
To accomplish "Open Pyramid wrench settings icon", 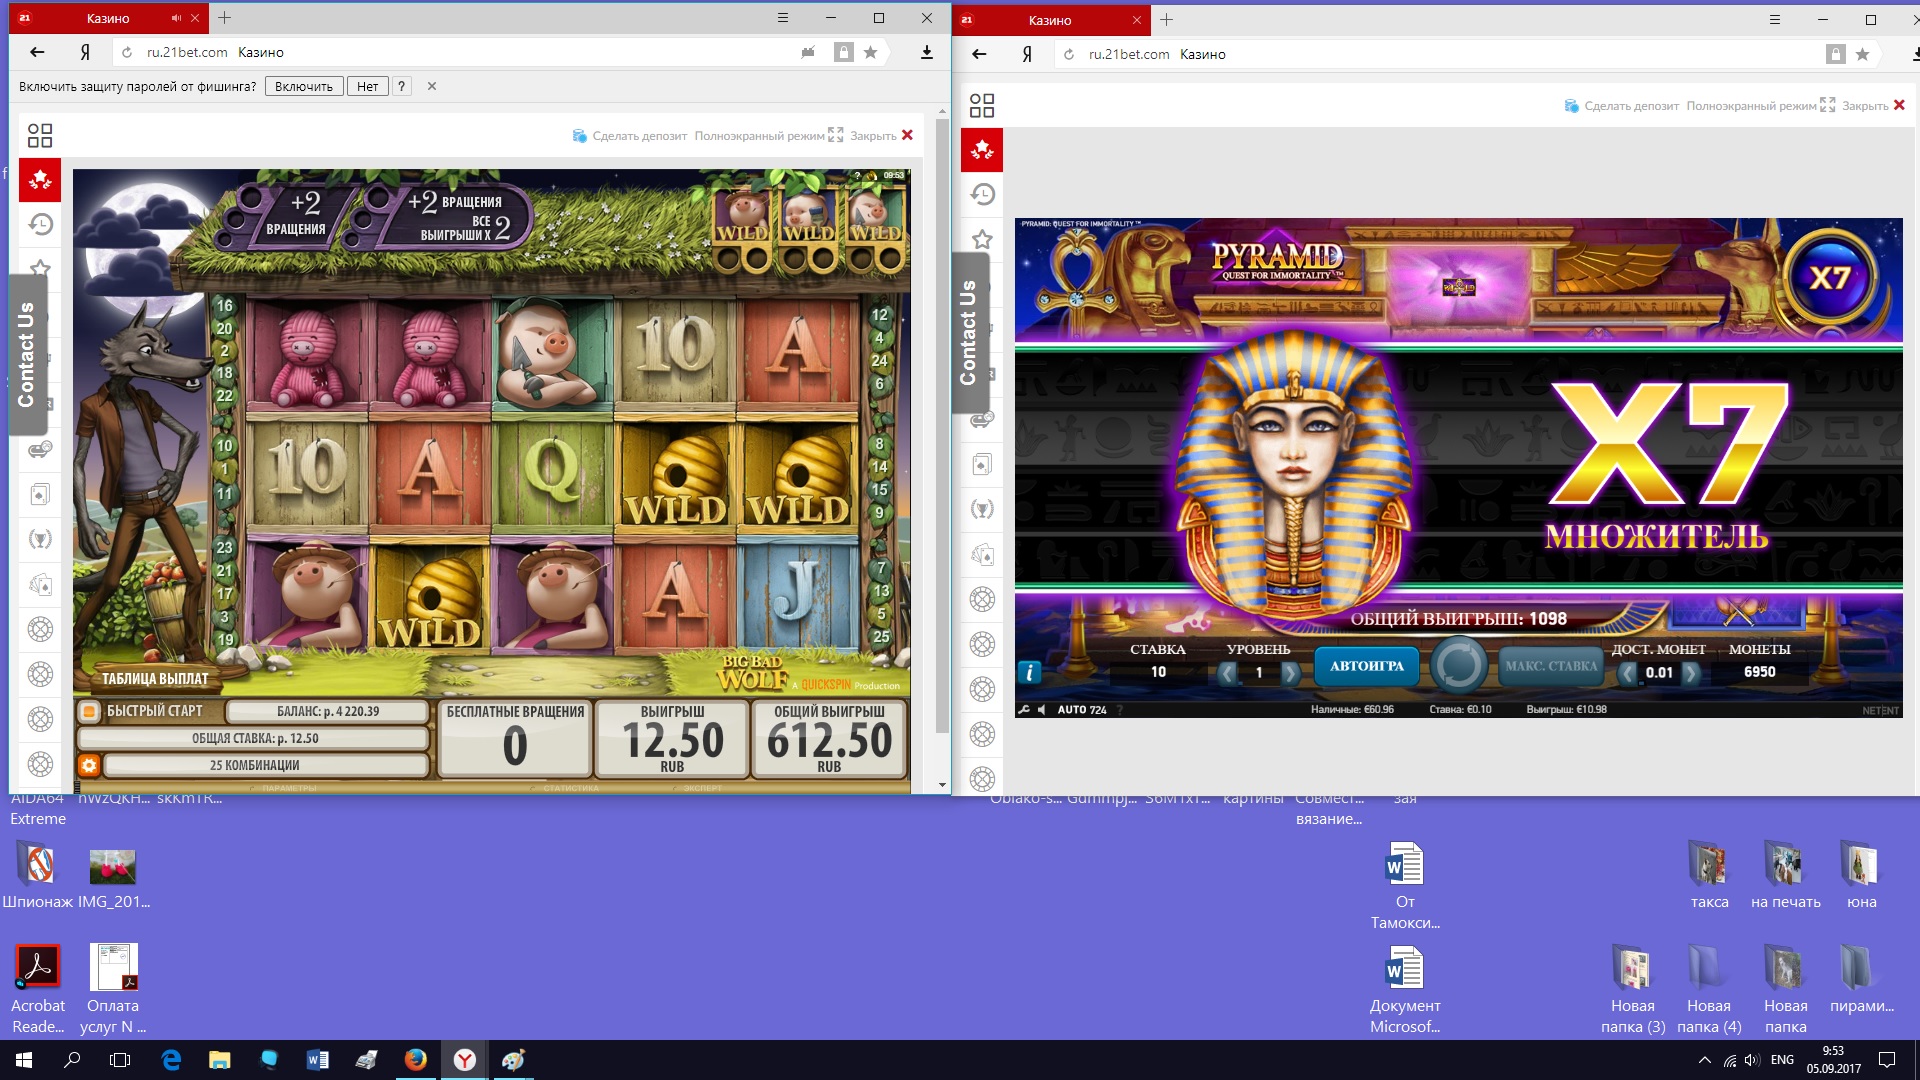I will (1024, 709).
